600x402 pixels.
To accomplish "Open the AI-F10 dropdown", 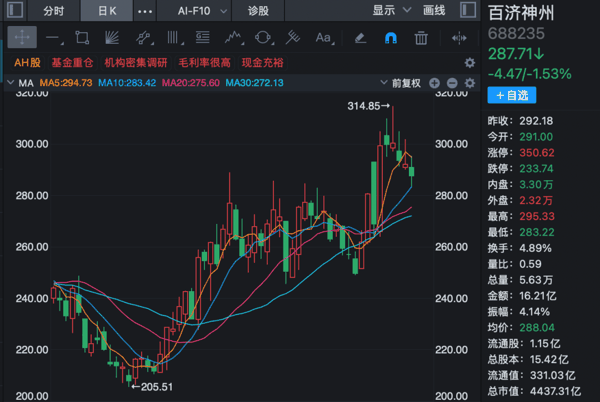I will tap(202, 11).
